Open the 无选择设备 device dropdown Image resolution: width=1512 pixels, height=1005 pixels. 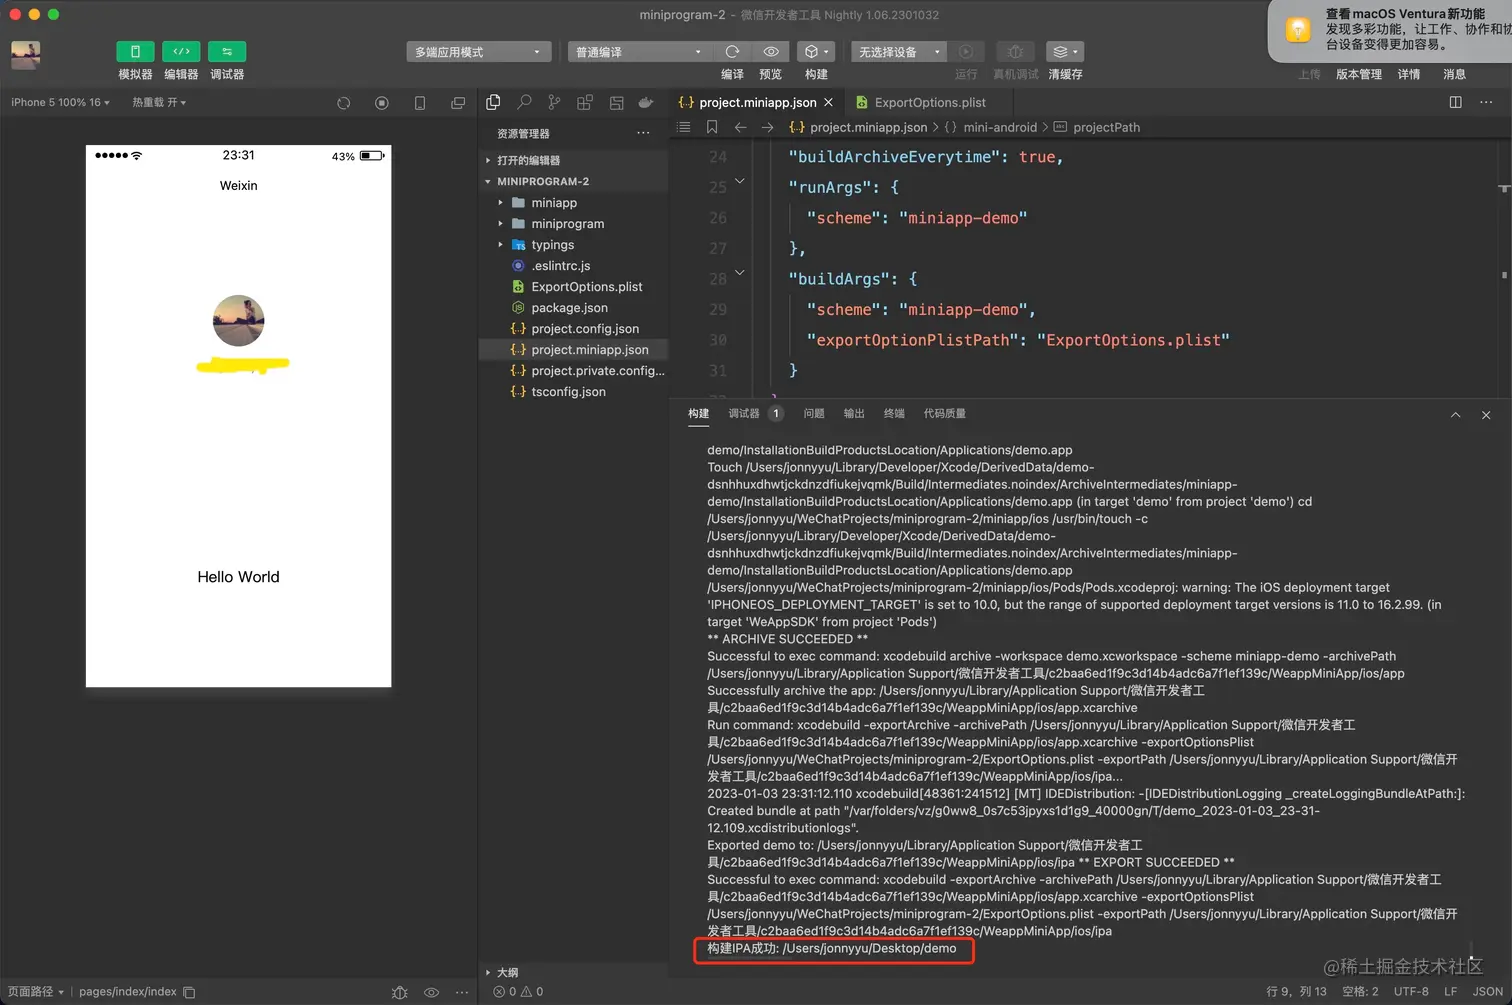(x=899, y=52)
